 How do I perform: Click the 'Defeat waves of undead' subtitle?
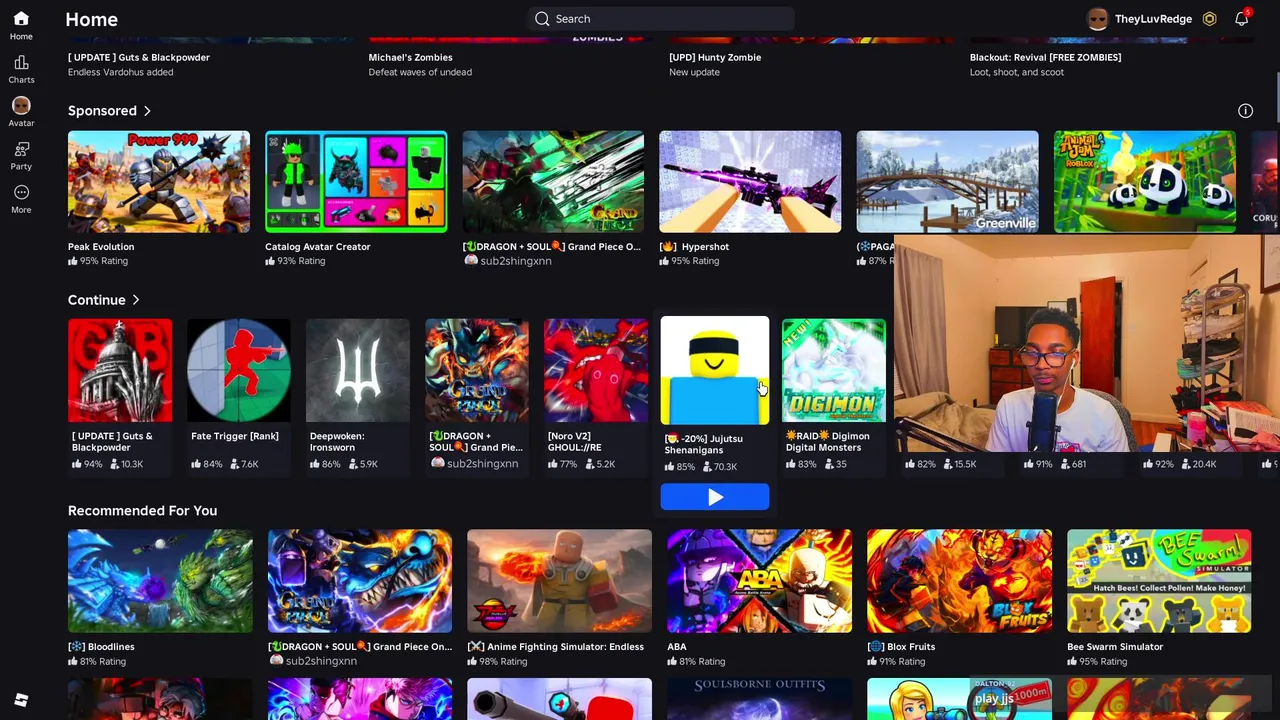pos(420,72)
